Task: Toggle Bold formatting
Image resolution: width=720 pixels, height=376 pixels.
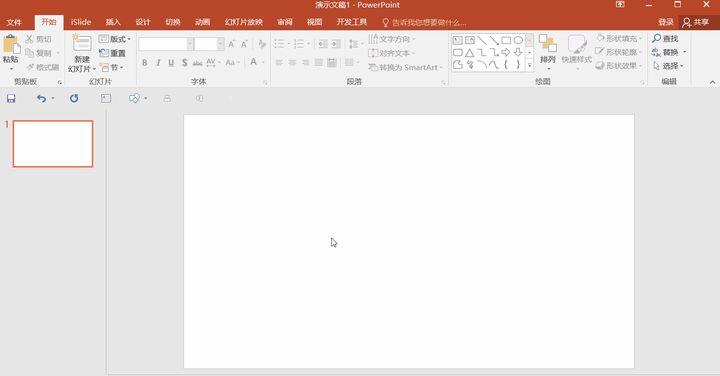Action: (145, 62)
